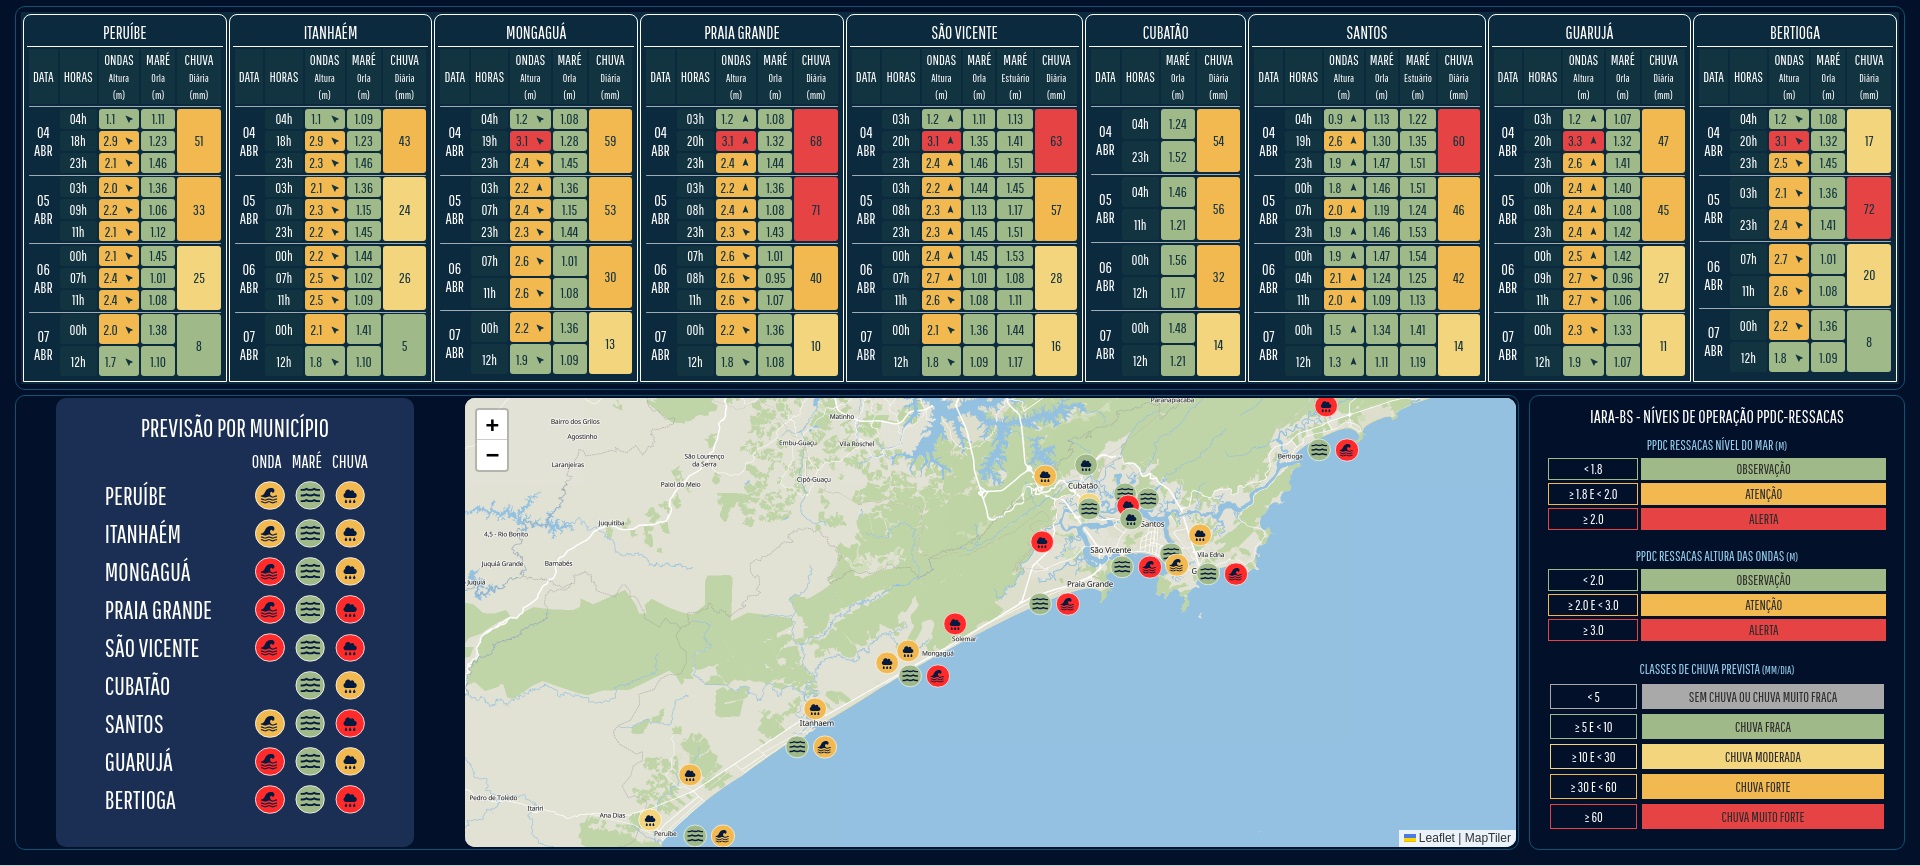1920x866 pixels.
Task: Select Praia Grande's red wave icon in panel
Action: (270, 610)
